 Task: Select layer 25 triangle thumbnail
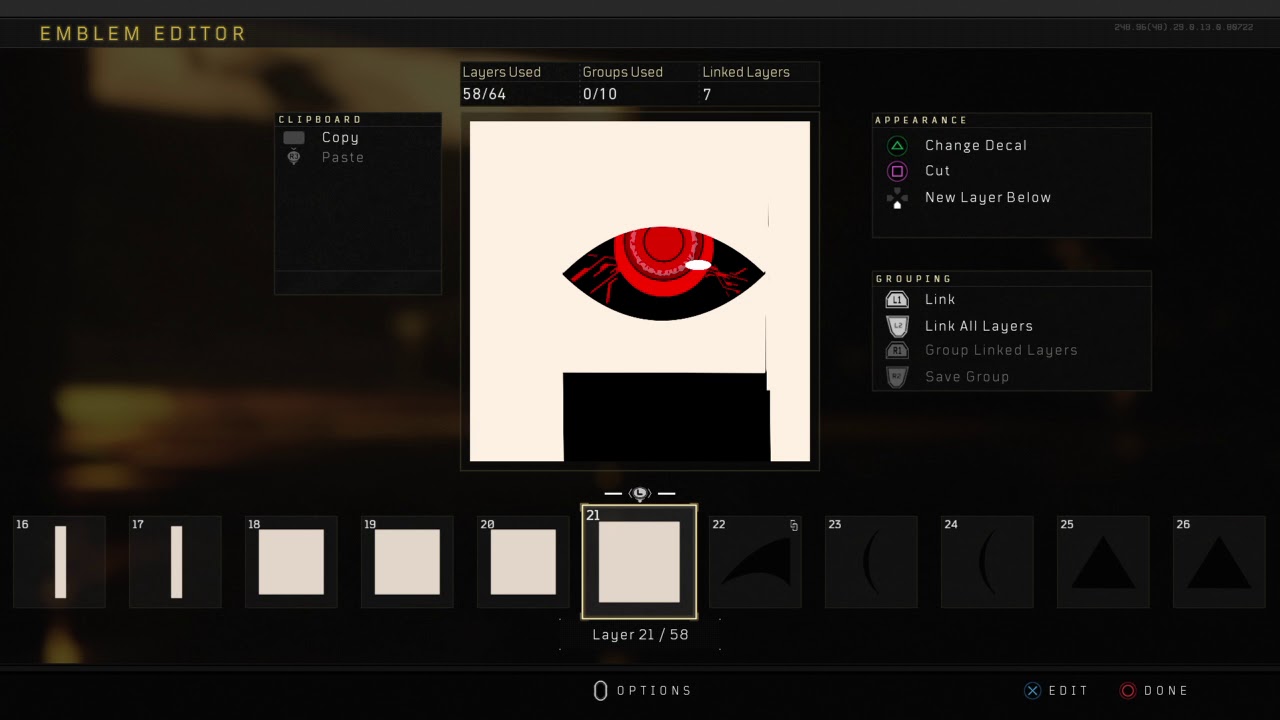pos(1103,562)
